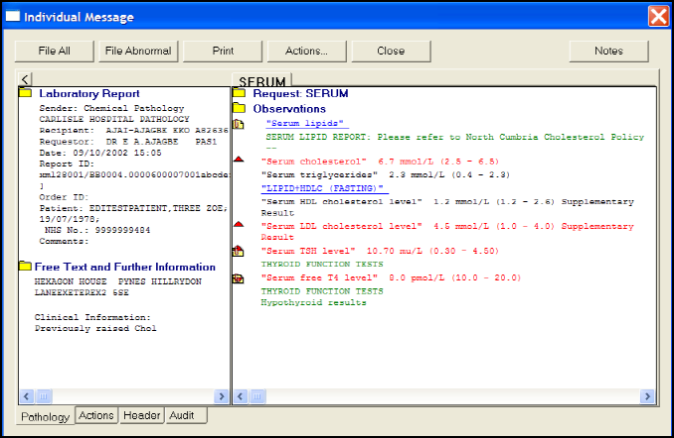Click right arrow of the results pane scrollbar
Viewport: 674px width, 438px height.
648,397
